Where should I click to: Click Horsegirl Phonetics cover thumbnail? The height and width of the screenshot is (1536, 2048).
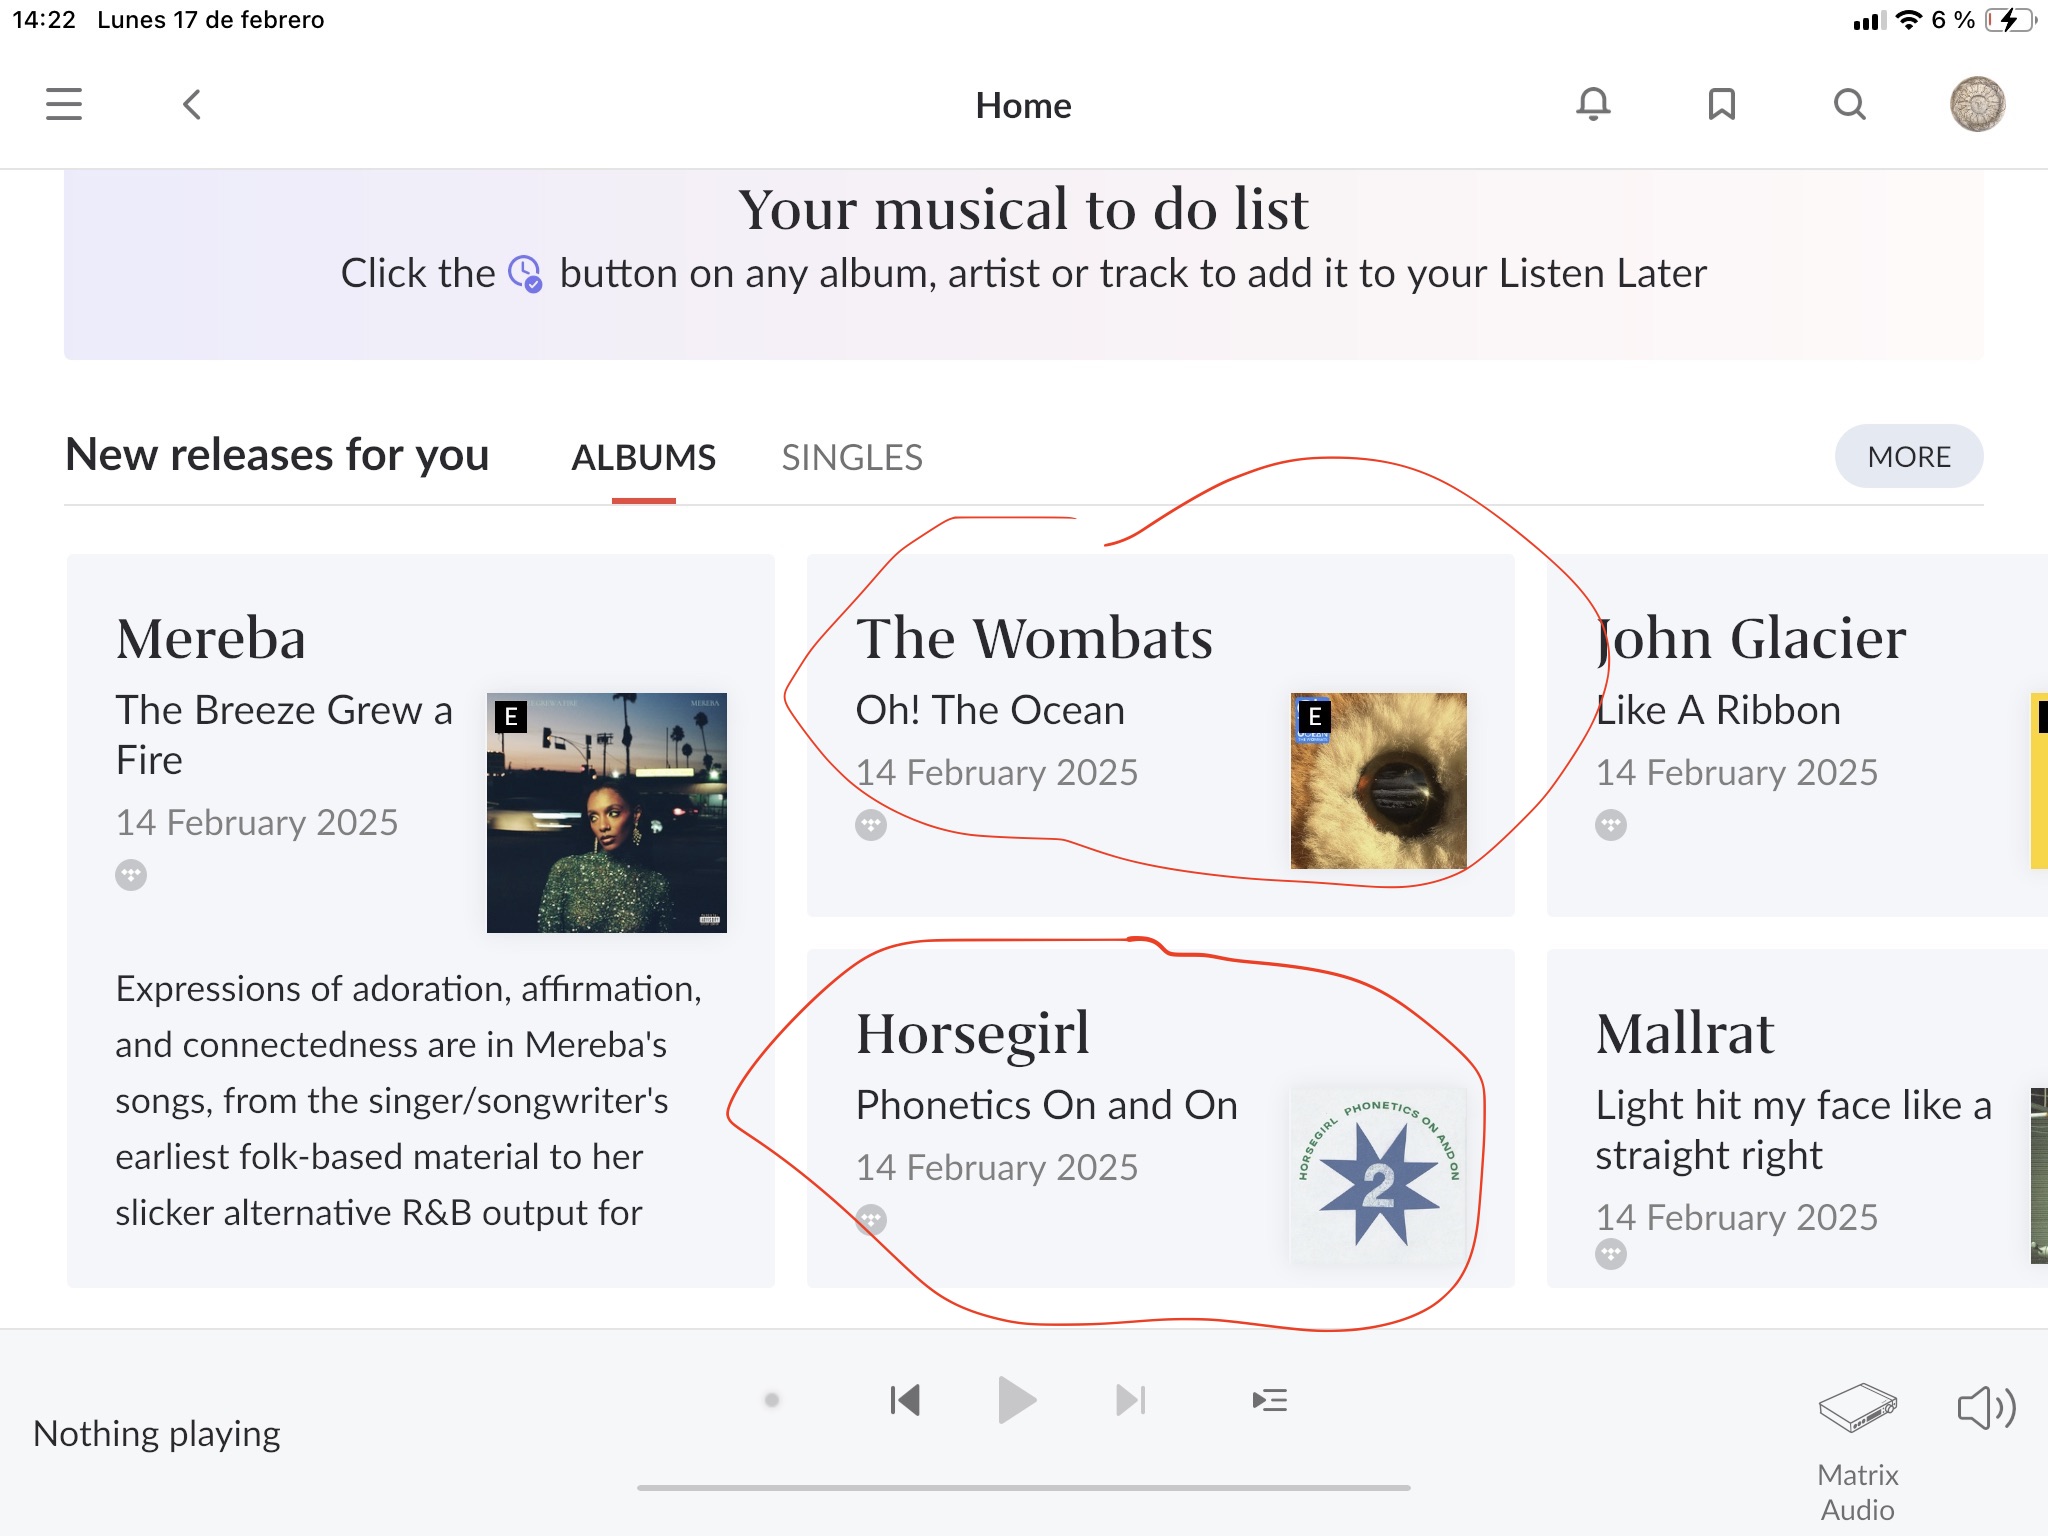pyautogui.click(x=1379, y=1176)
